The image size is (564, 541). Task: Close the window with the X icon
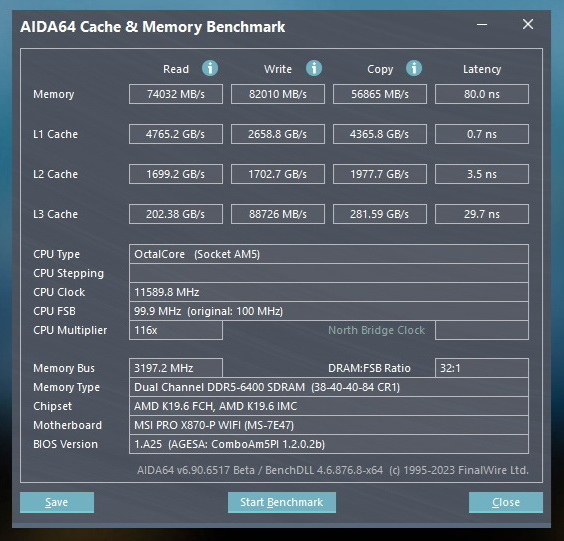[x=528, y=24]
